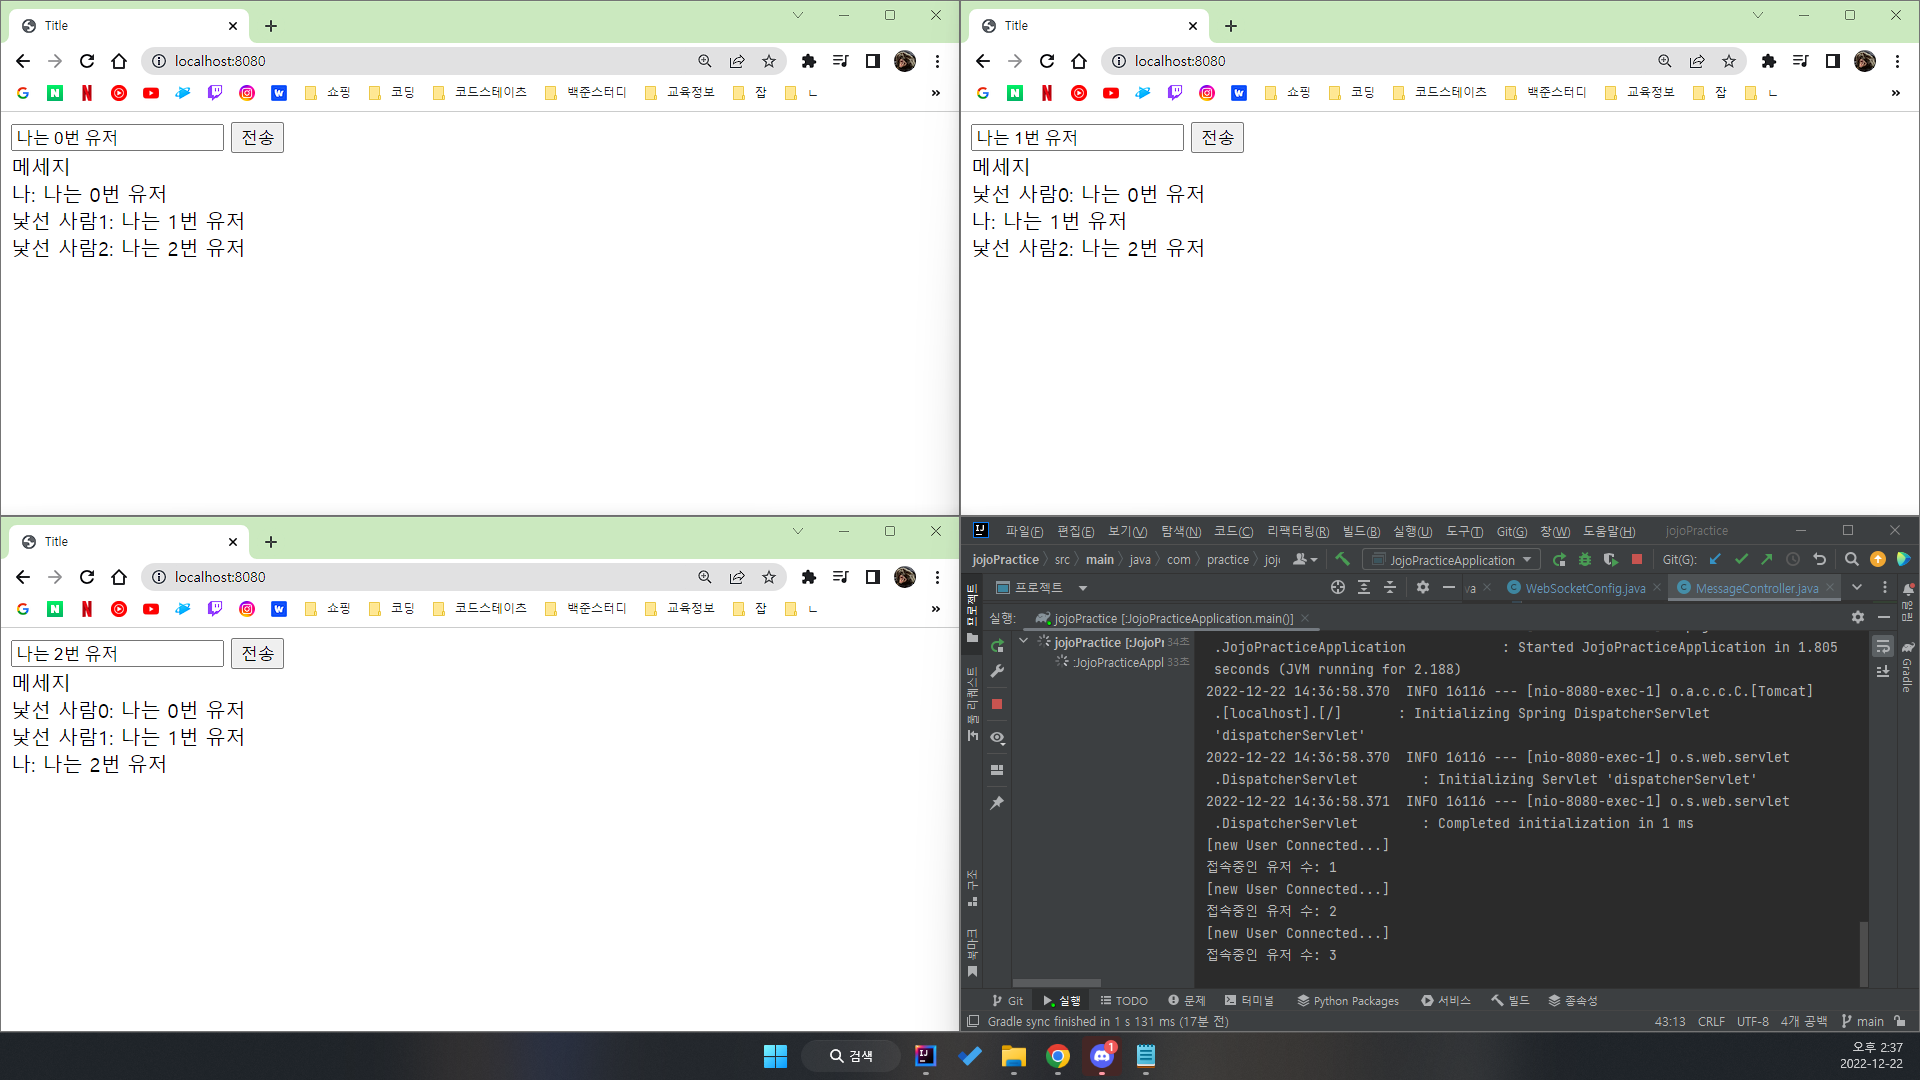Click Git update project blue arrow icon

1716,560
